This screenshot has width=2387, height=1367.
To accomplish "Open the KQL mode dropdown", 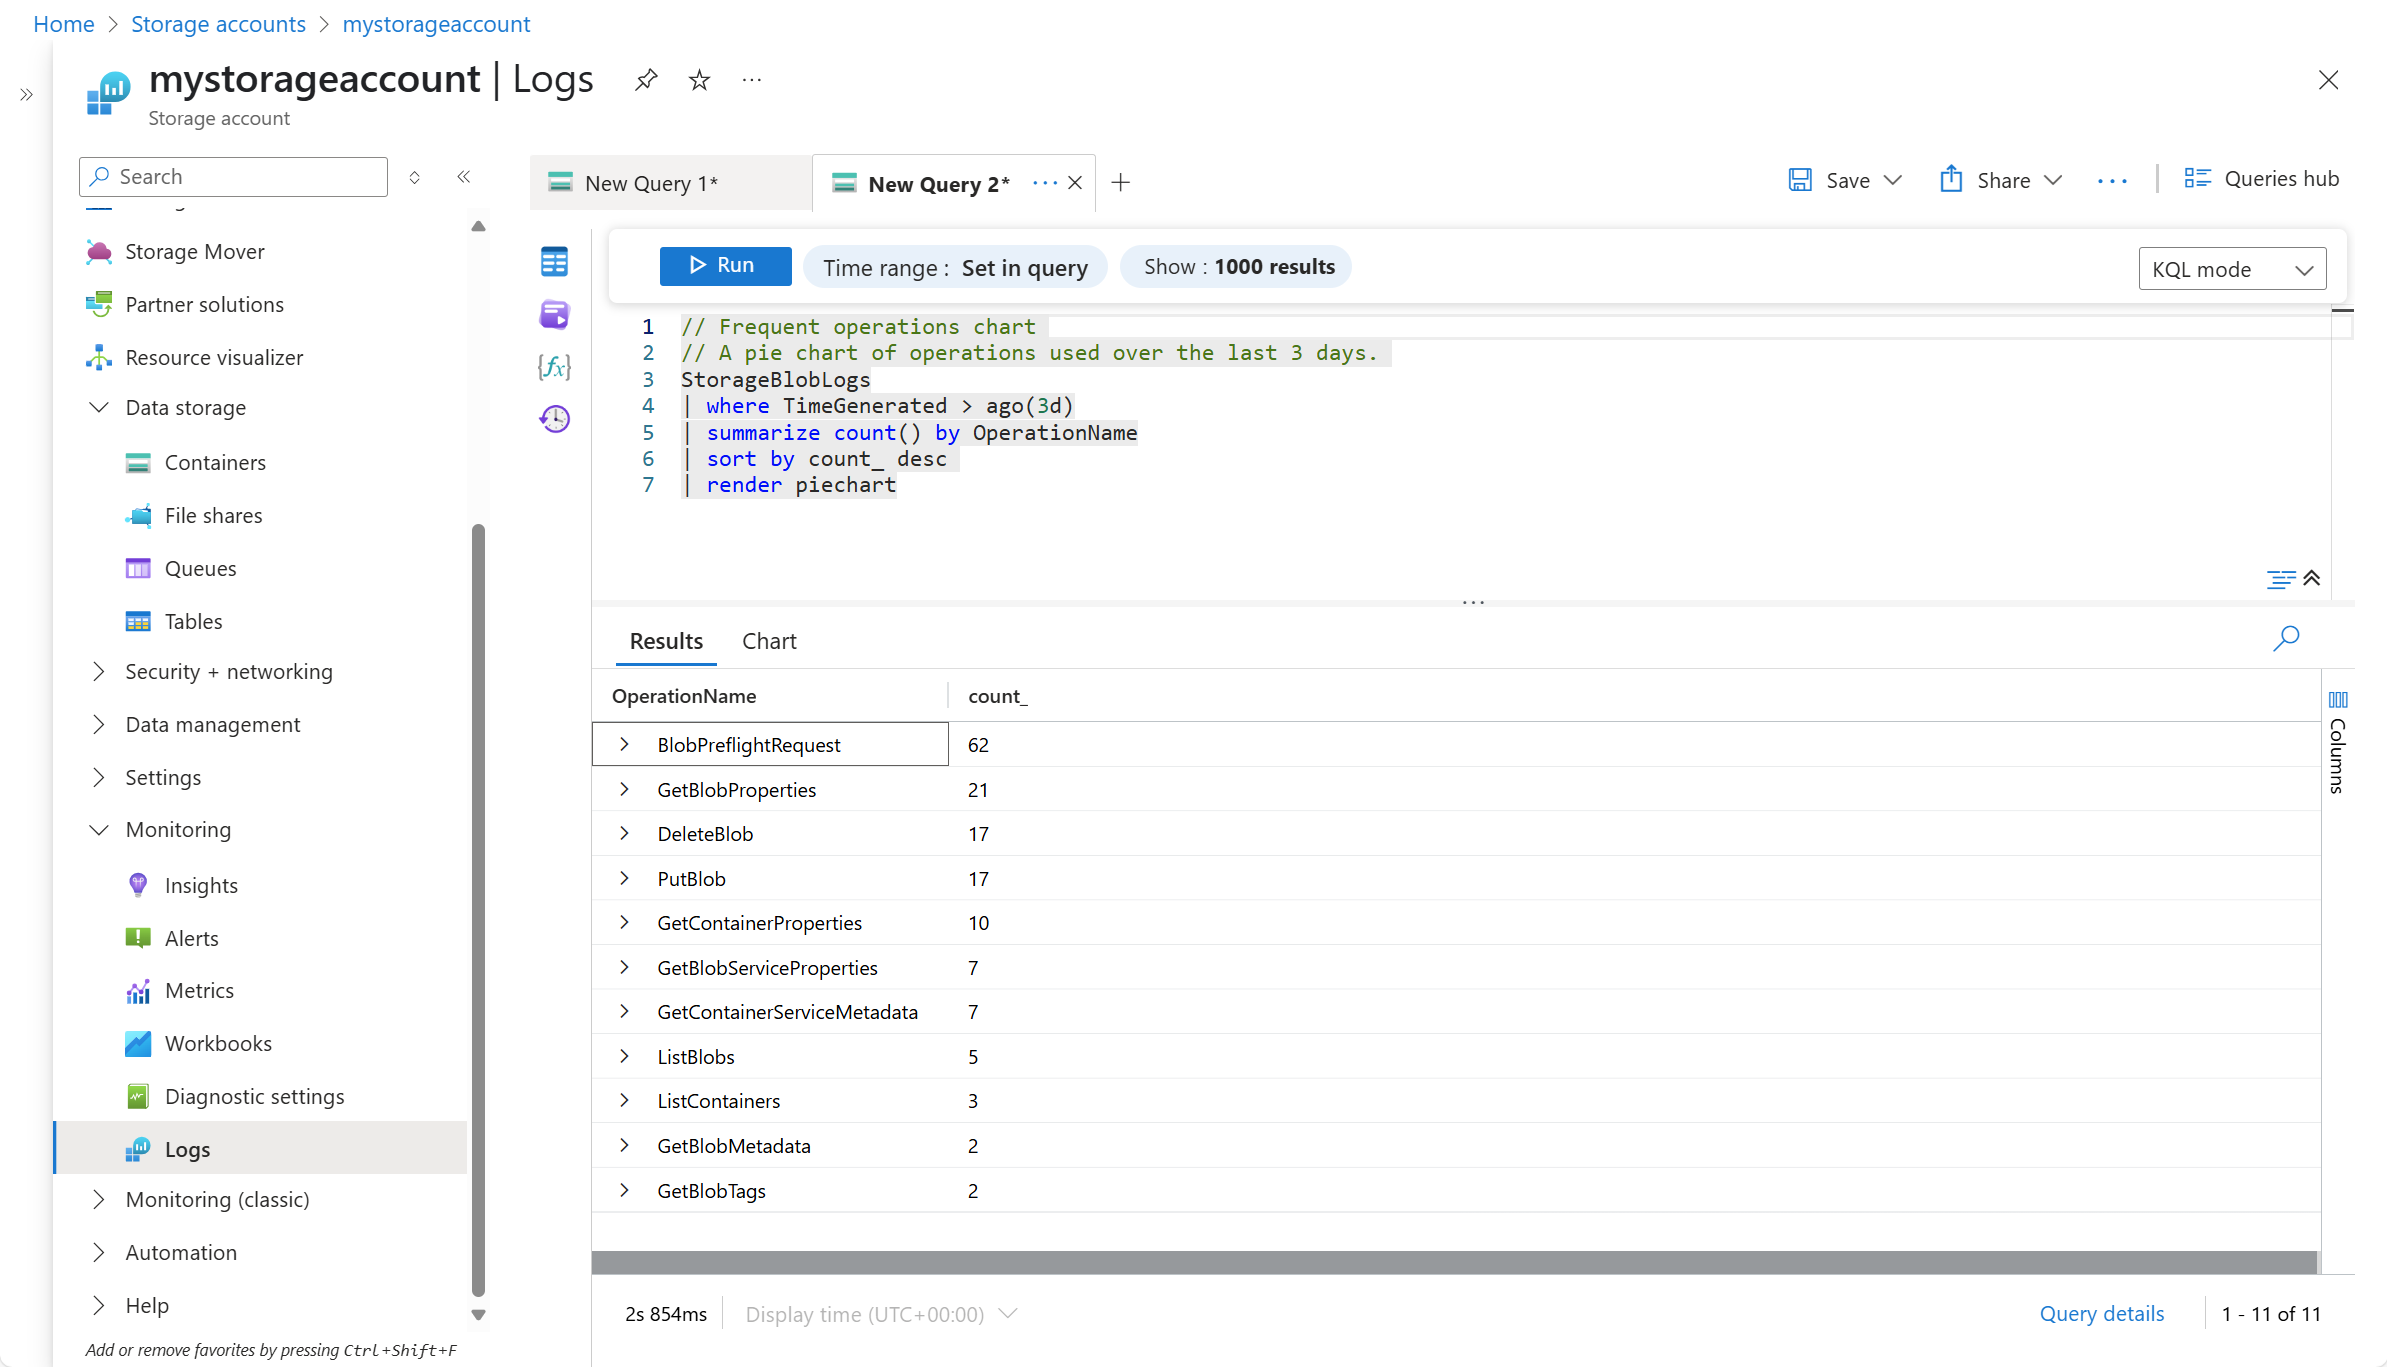I will [2231, 269].
